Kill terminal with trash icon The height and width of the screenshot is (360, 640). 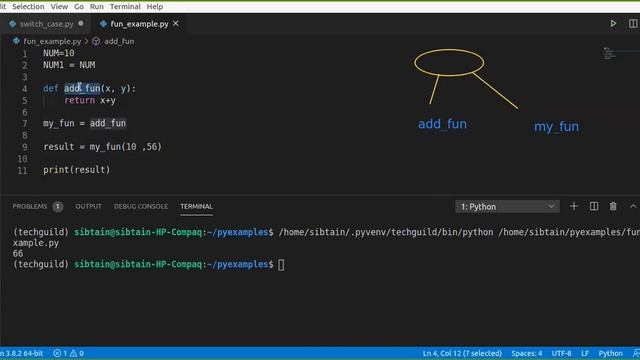tap(613, 207)
